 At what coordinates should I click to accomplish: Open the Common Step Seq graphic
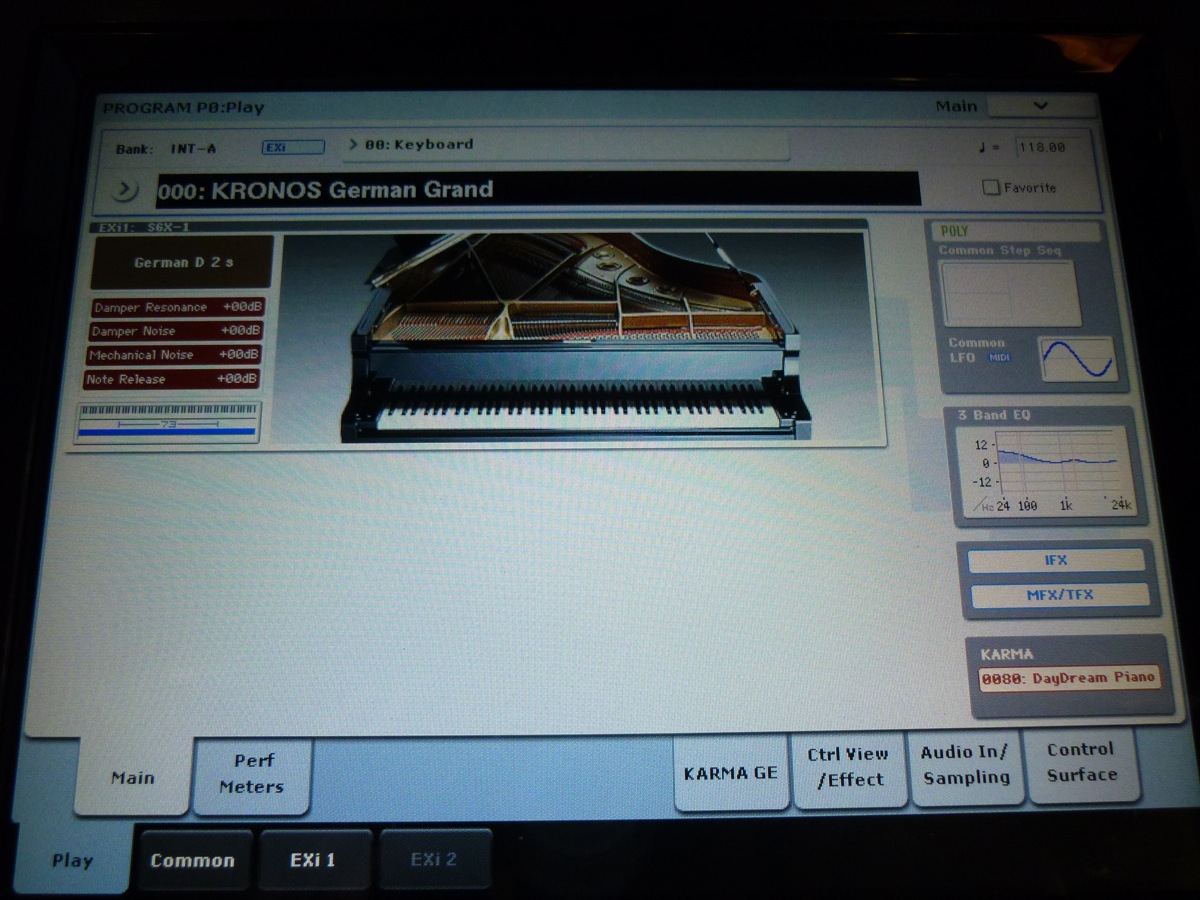(x=1009, y=293)
